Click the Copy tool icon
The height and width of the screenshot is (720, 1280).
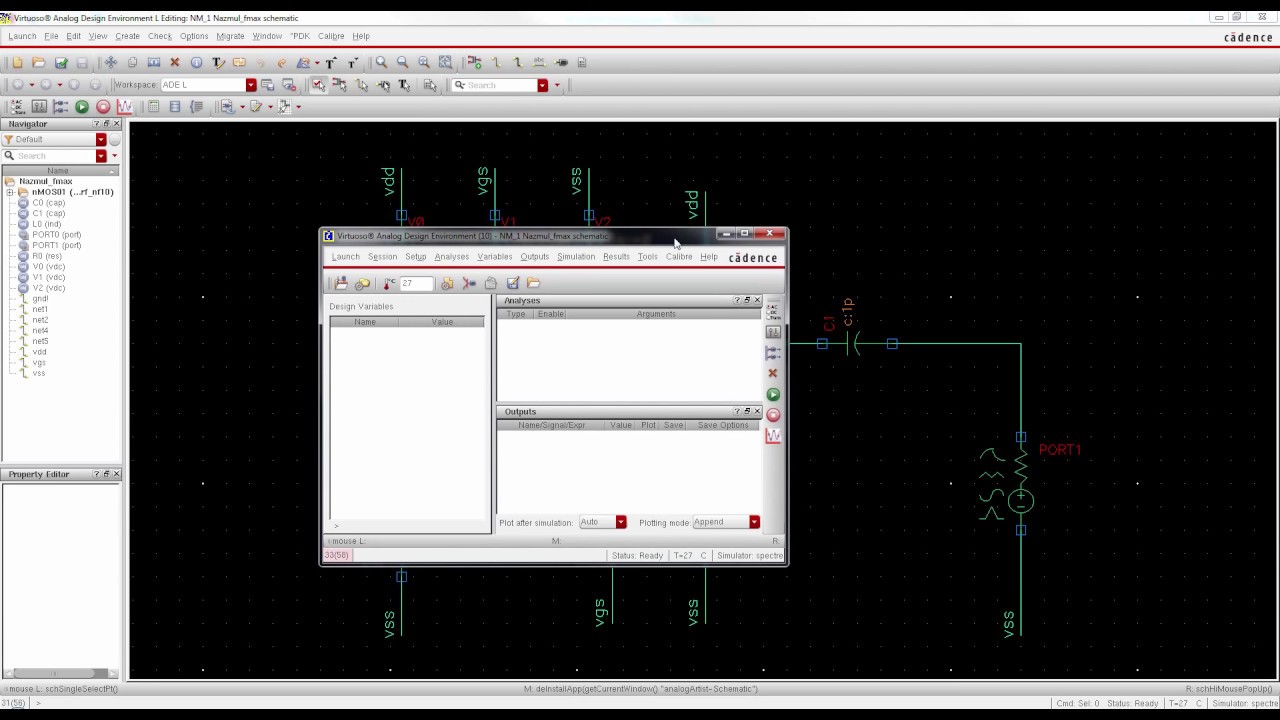coord(132,62)
